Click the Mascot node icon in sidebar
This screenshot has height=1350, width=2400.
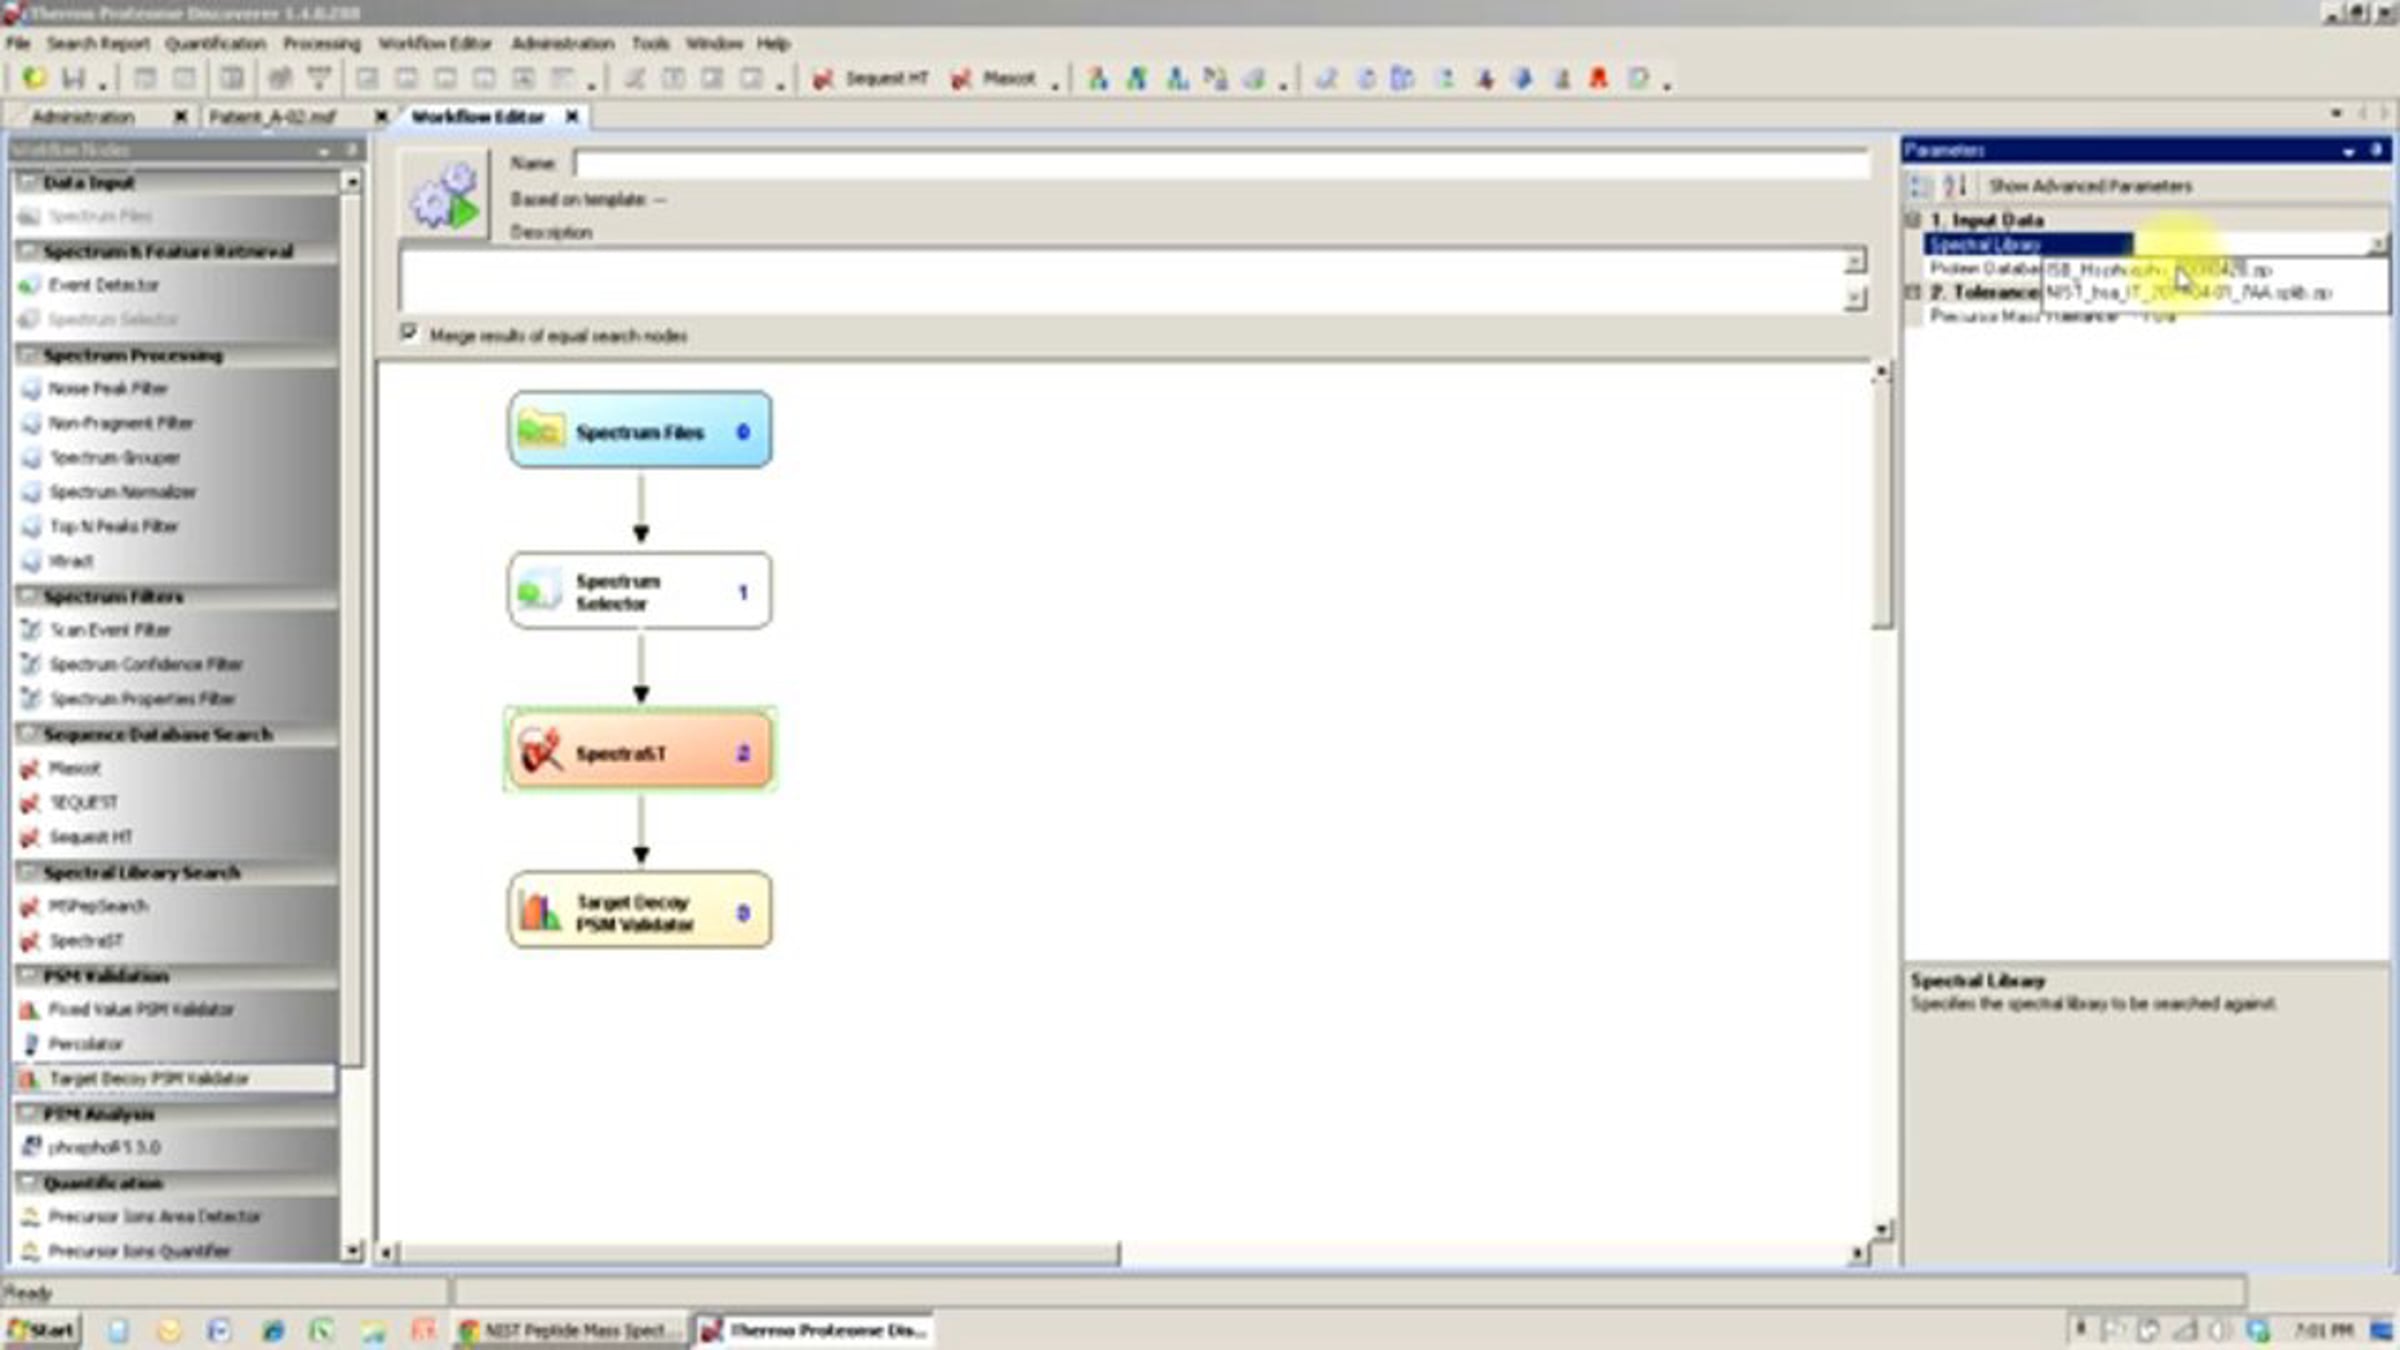(x=31, y=769)
